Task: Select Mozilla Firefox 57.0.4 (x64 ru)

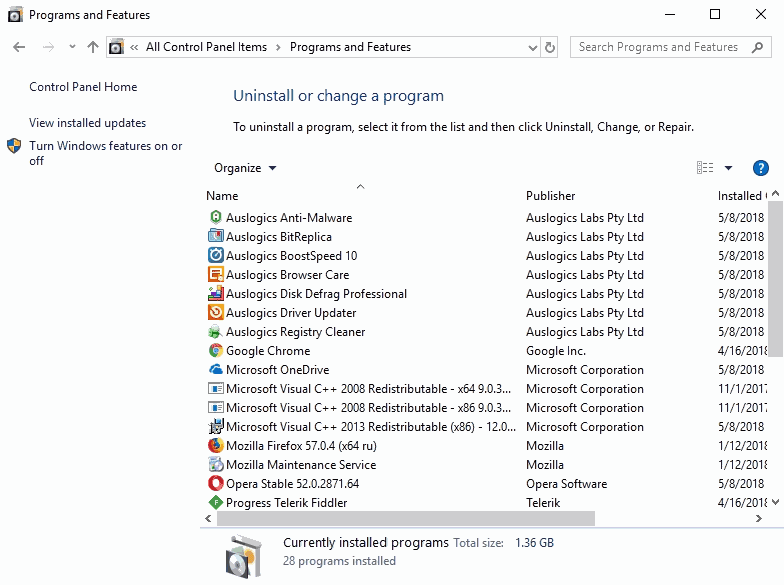Action: (x=302, y=446)
